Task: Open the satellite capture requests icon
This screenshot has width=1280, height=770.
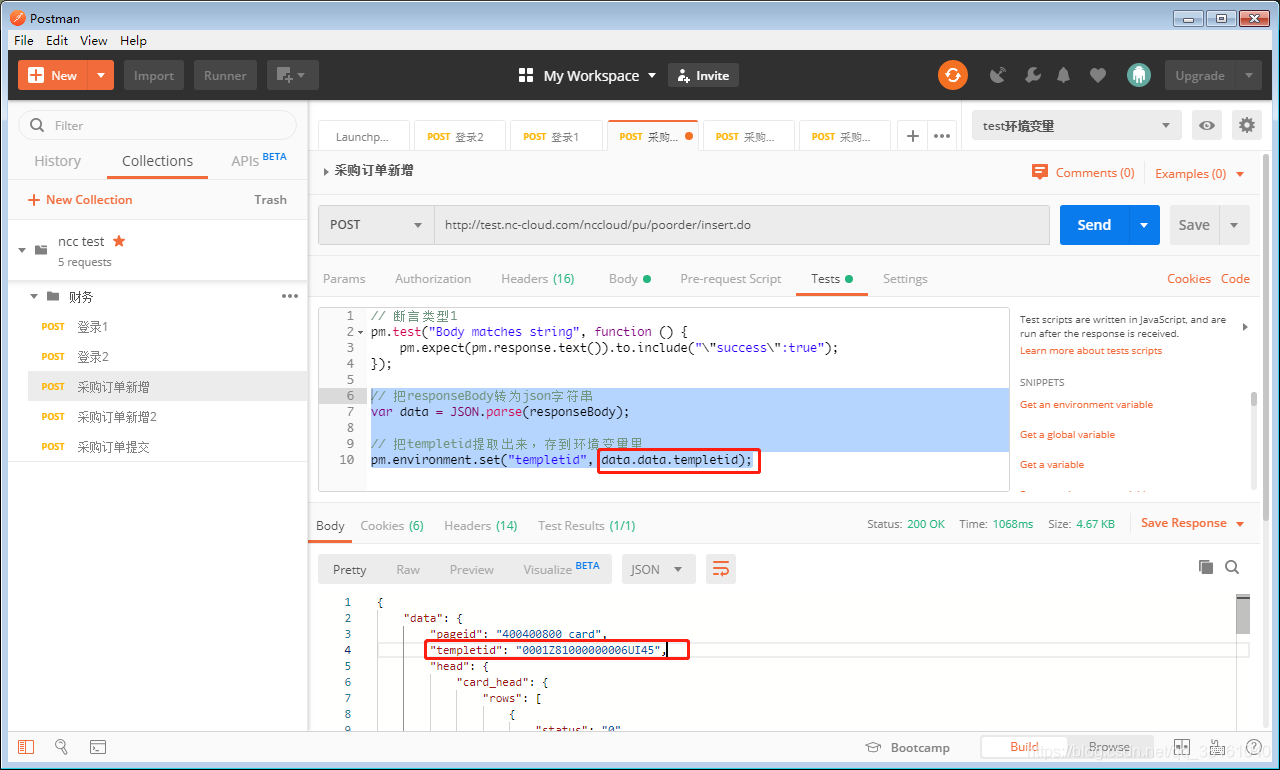Action: [998, 75]
